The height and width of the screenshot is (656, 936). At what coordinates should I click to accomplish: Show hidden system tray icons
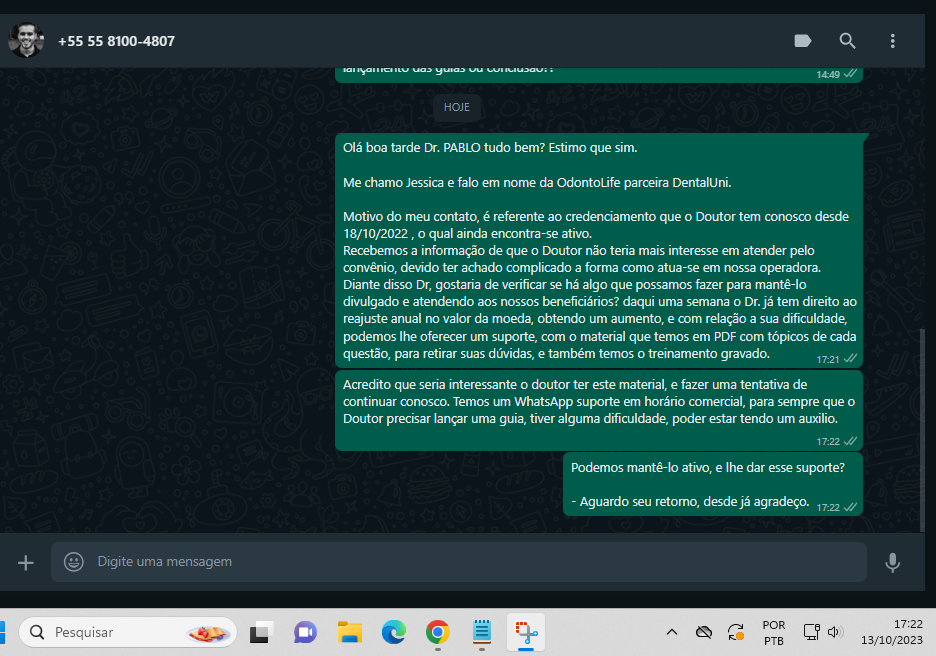tap(672, 632)
